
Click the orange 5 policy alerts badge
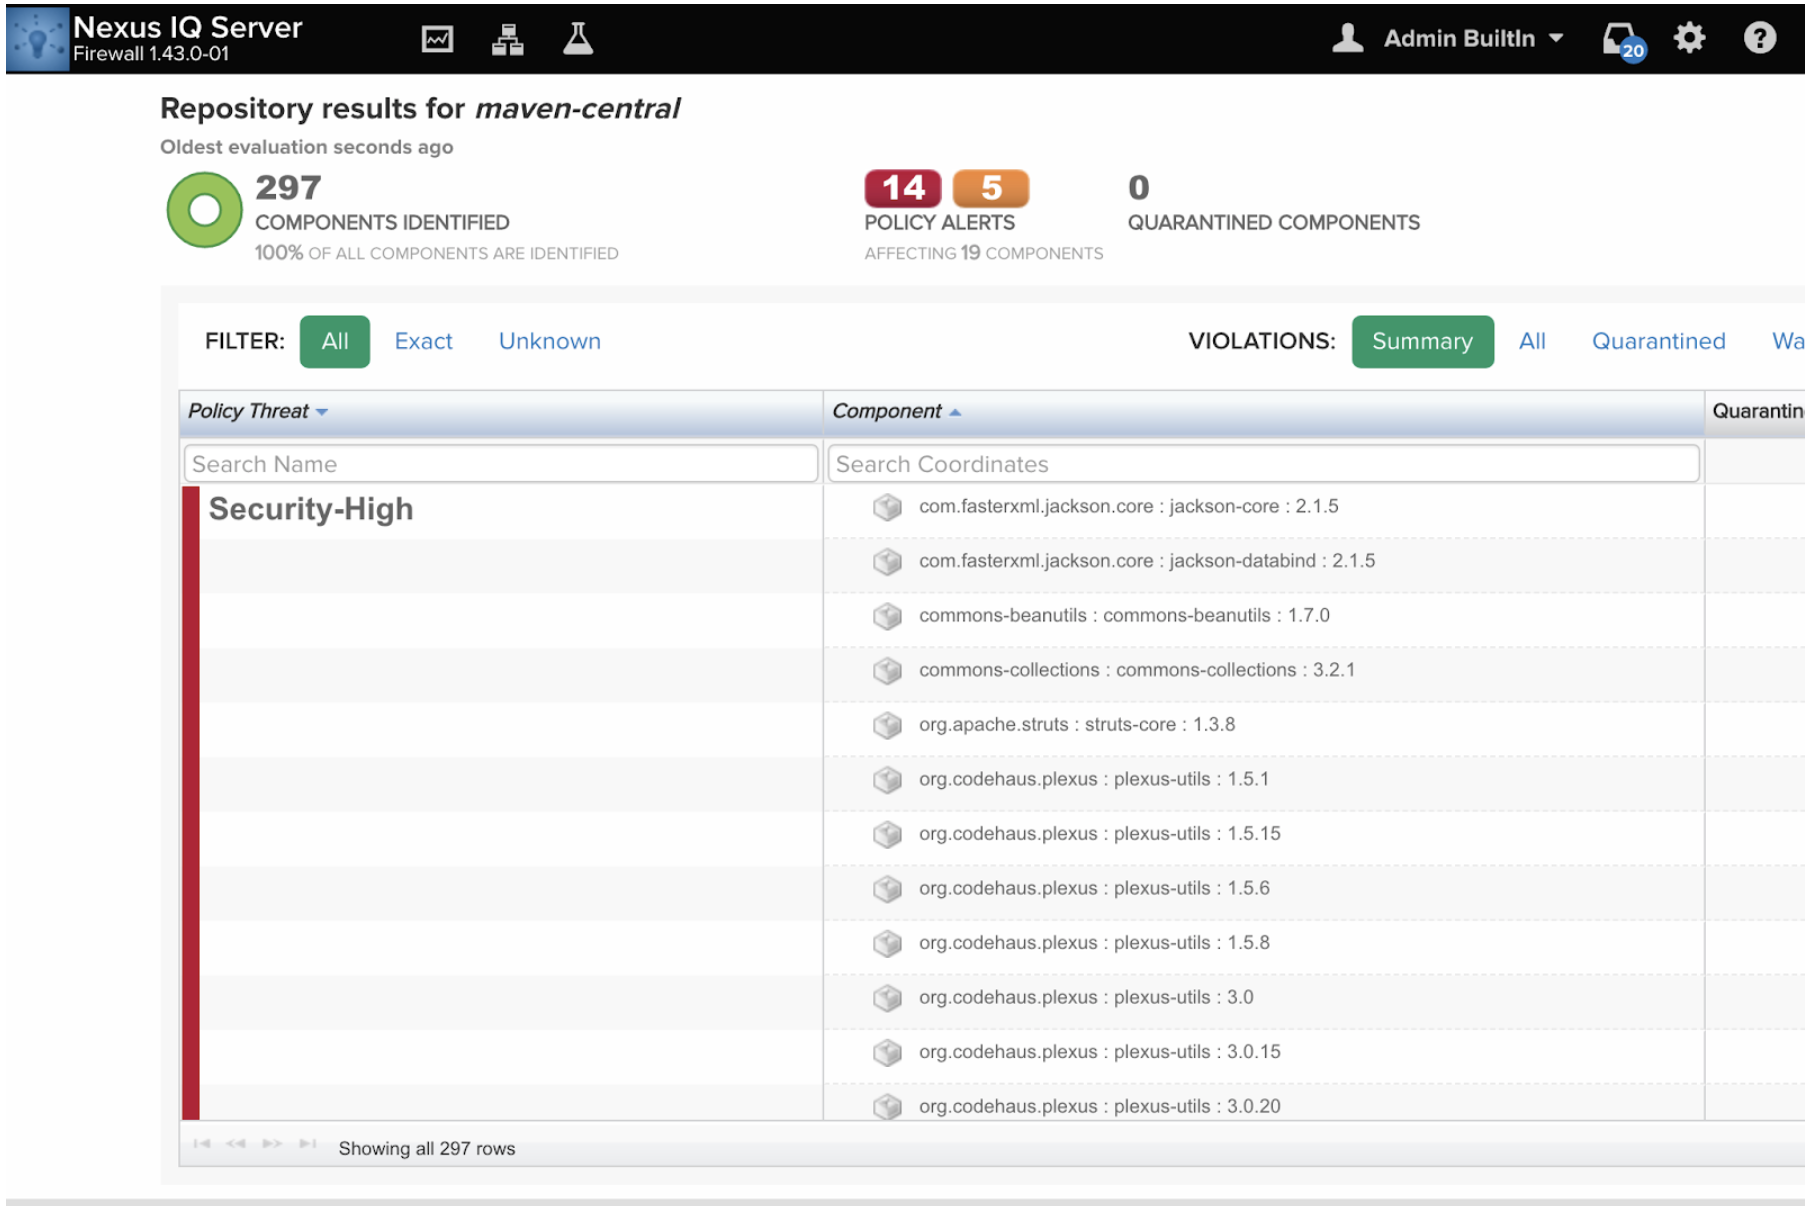click(990, 188)
